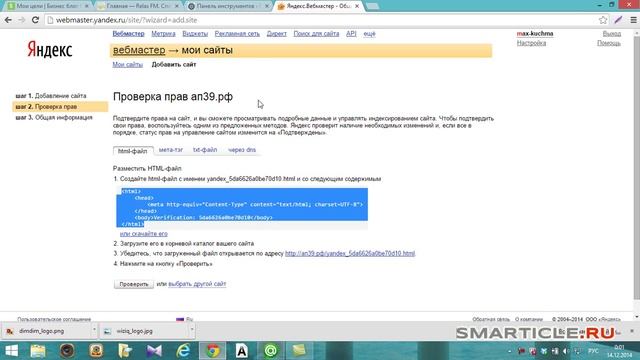Switch to the 'Мои цели' browser tab
The image size is (640, 360).
click(x=48, y=6)
